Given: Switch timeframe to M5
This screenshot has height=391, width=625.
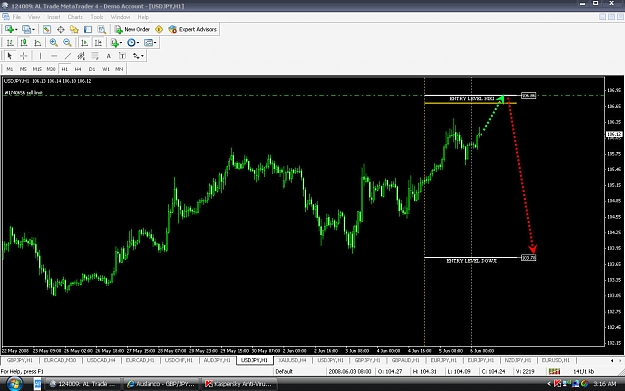Looking at the screenshot, I should pyautogui.click(x=24, y=69).
